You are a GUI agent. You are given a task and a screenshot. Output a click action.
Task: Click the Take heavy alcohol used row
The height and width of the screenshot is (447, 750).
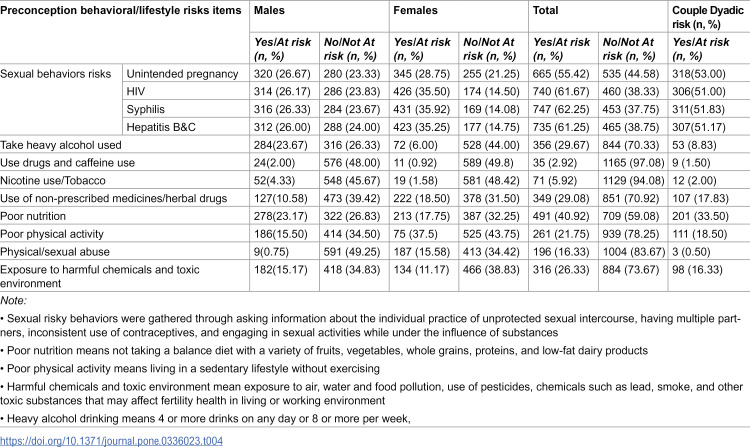tap(375, 145)
